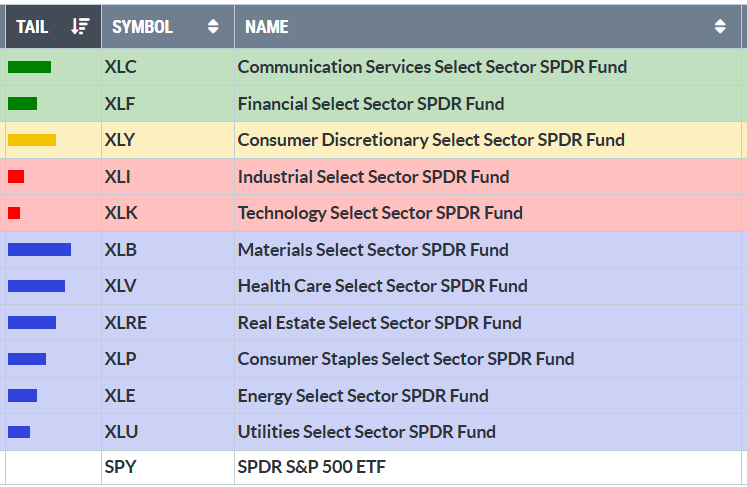The image size is (747, 487).
Task: Click XLI red tail indicator
Action: (x=16, y=177)
